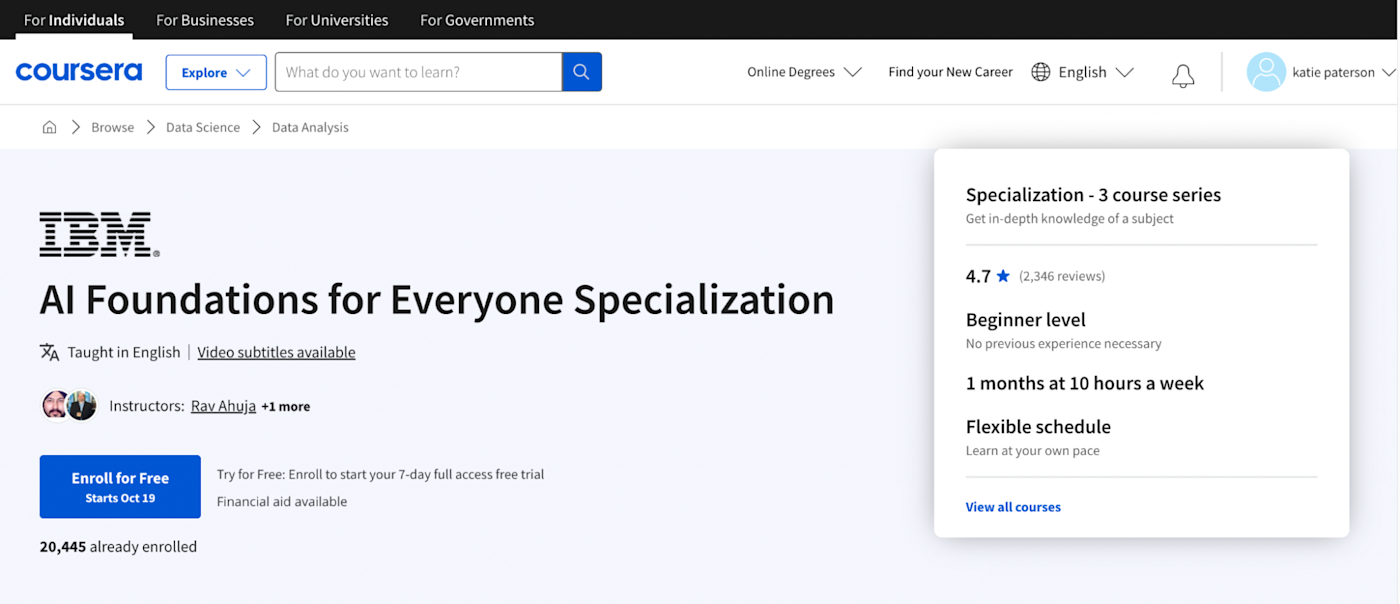Viewport: 1400px width, 604px height.
Task: Click the Data Science breadcrumb
Action: [203, 127]
